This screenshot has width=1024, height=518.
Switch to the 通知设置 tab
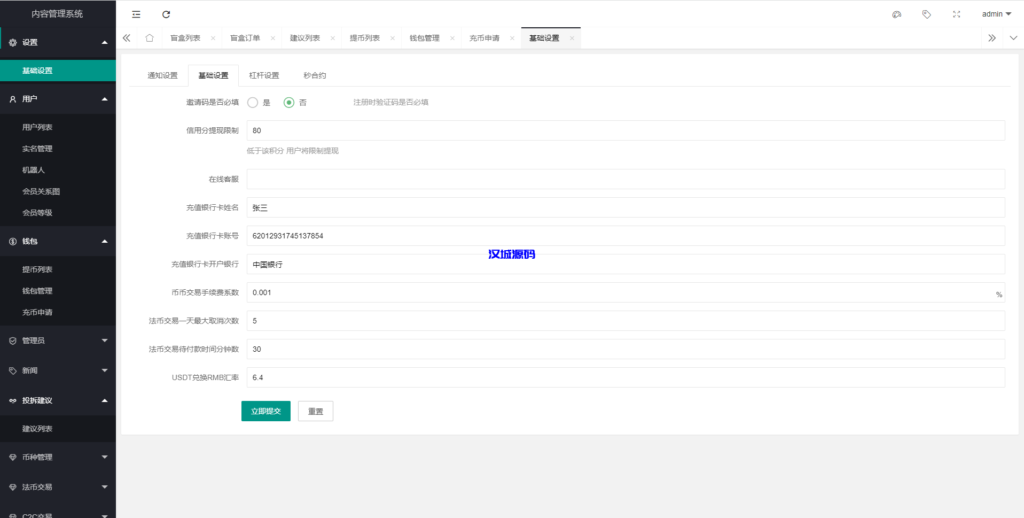coord(162,75)
